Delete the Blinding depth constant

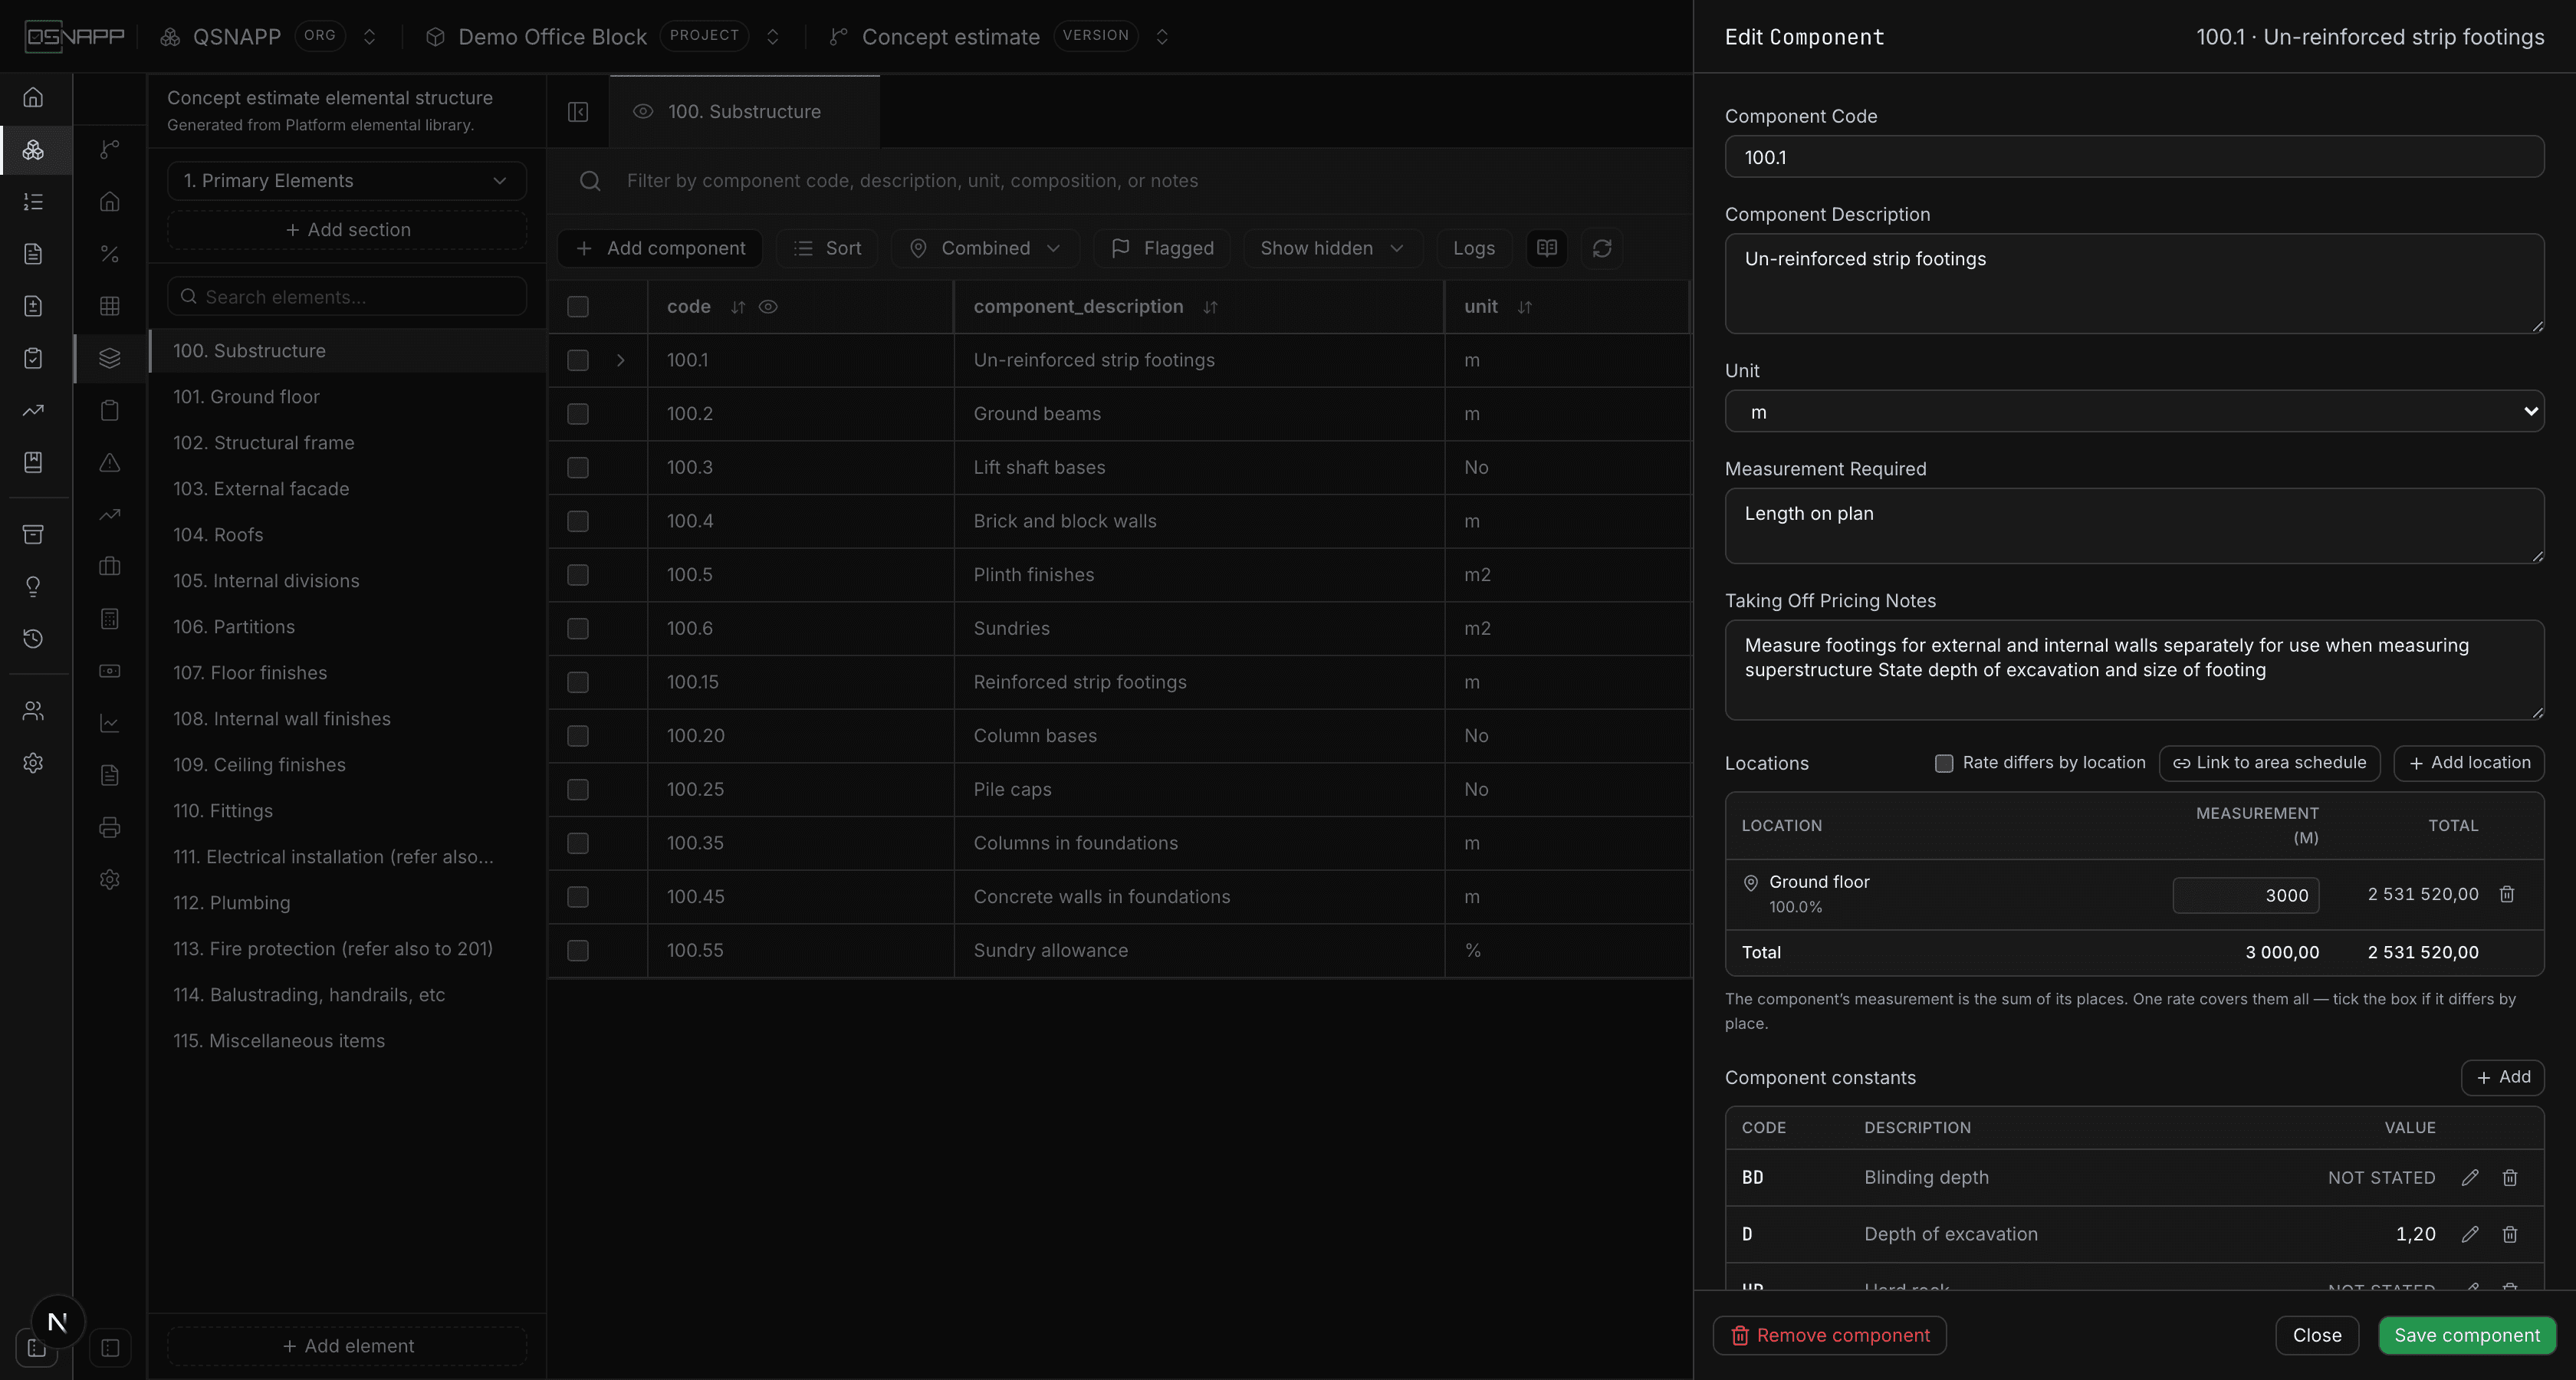click(2510, 1177)
